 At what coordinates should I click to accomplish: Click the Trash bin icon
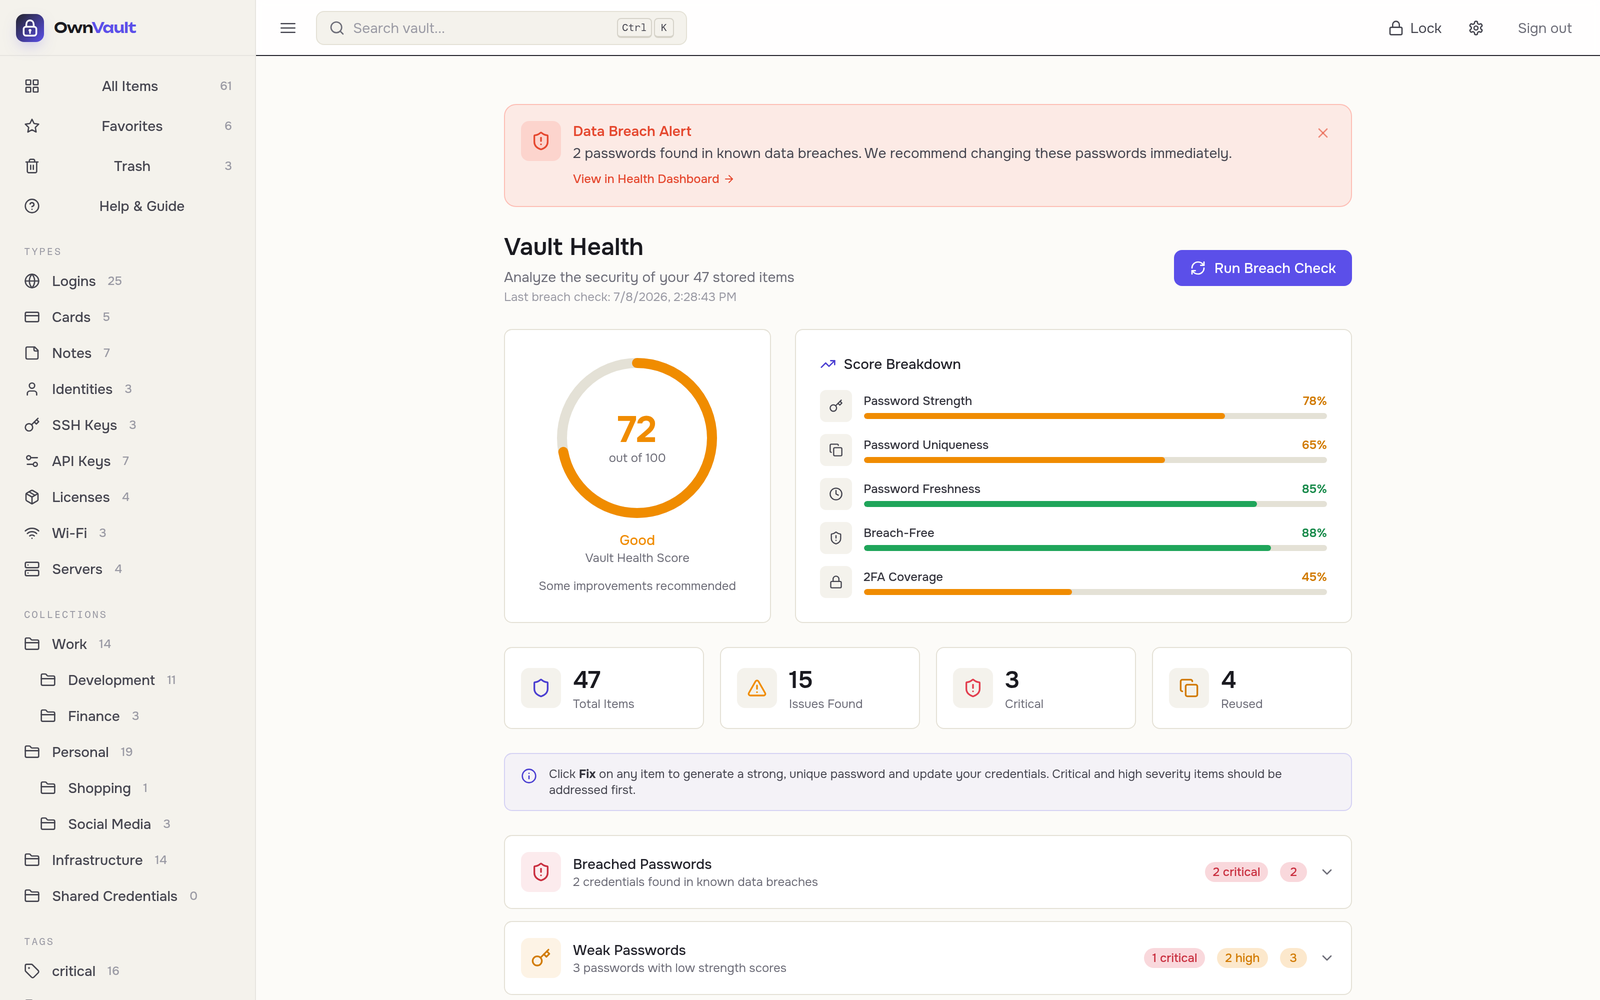click(32, 166)
